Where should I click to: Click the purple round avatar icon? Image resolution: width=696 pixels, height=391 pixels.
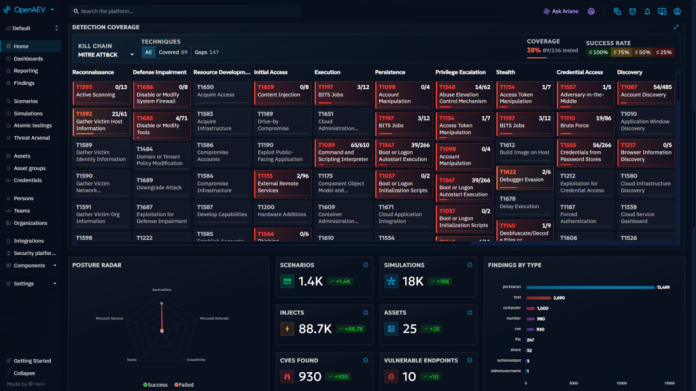pyautogui.click(x=591, y=12)
